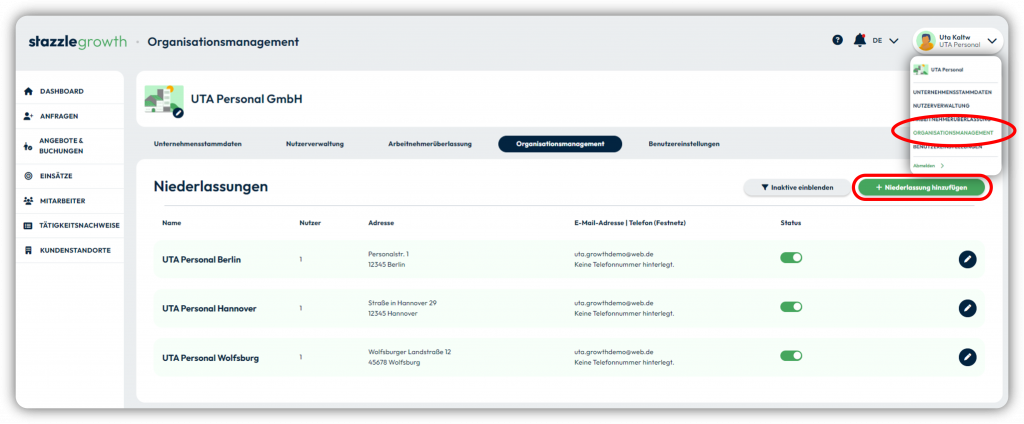Click UTA Personal logo in dropdown menu
The height and width of the screenshot is (424, 1024).
point(920,69)
